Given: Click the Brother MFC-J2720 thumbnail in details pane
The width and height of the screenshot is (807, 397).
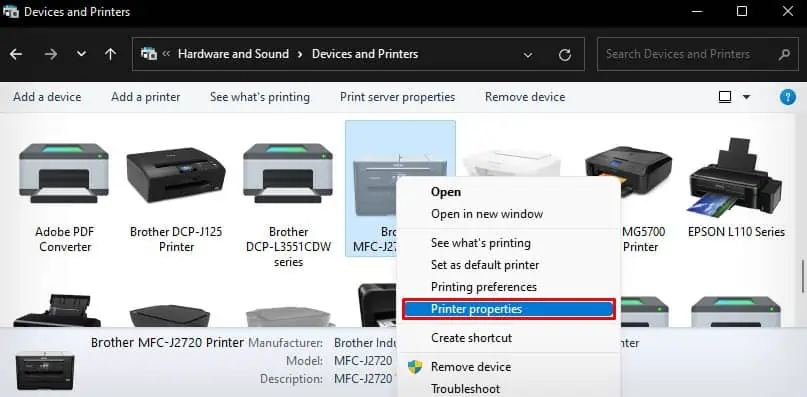Looking at the screenshot, I should point(45,369).
